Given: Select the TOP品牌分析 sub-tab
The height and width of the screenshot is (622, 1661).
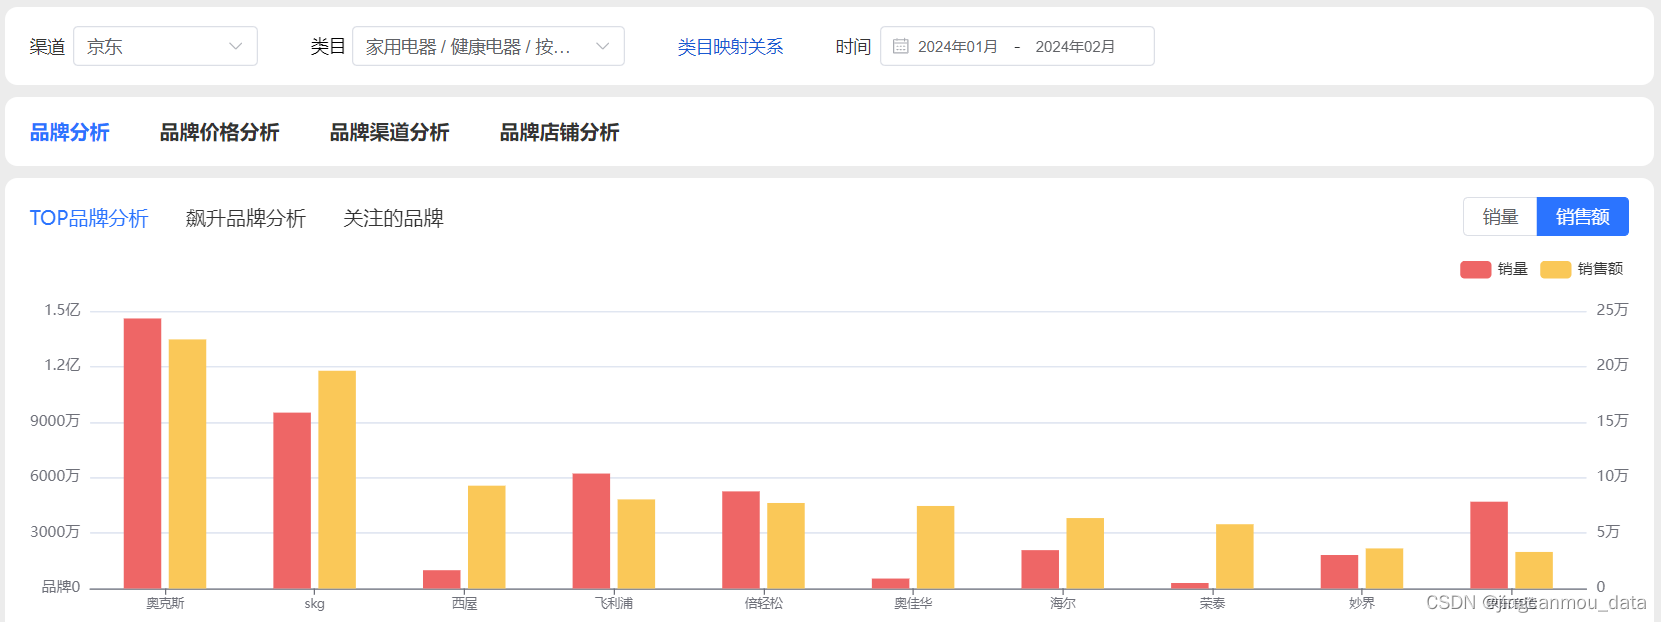Looking at the screenshot, I should click(x=89, y=218).
